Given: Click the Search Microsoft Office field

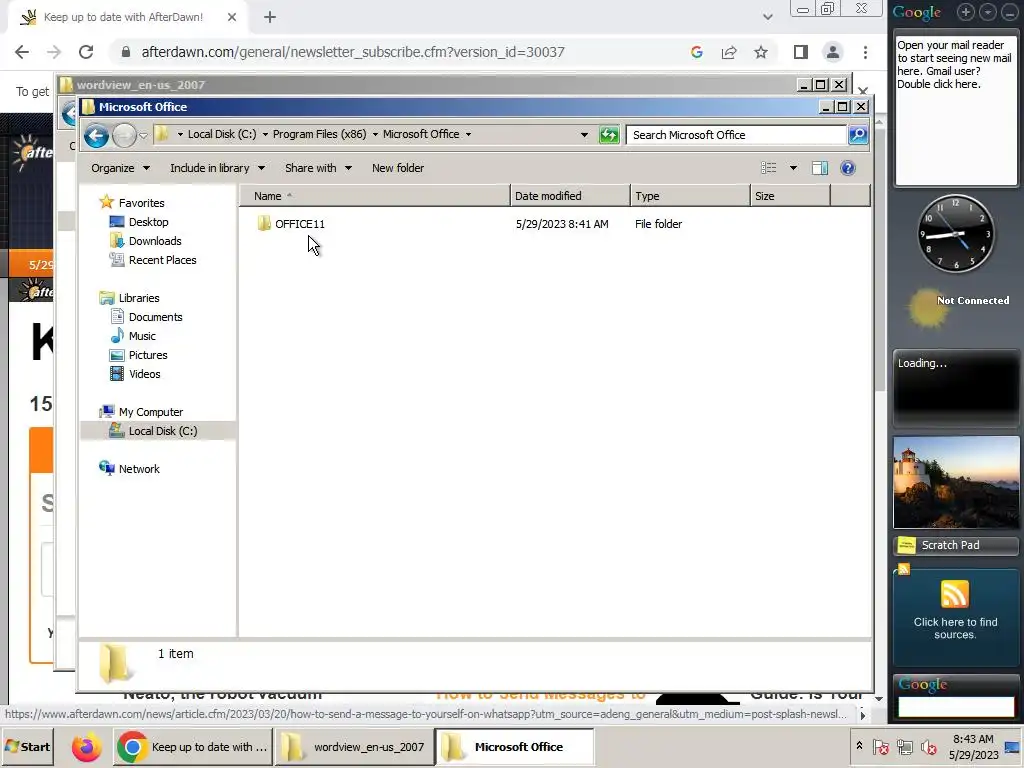Looking at the screenshot, I should pyautogui.click(x=736, y=135).
